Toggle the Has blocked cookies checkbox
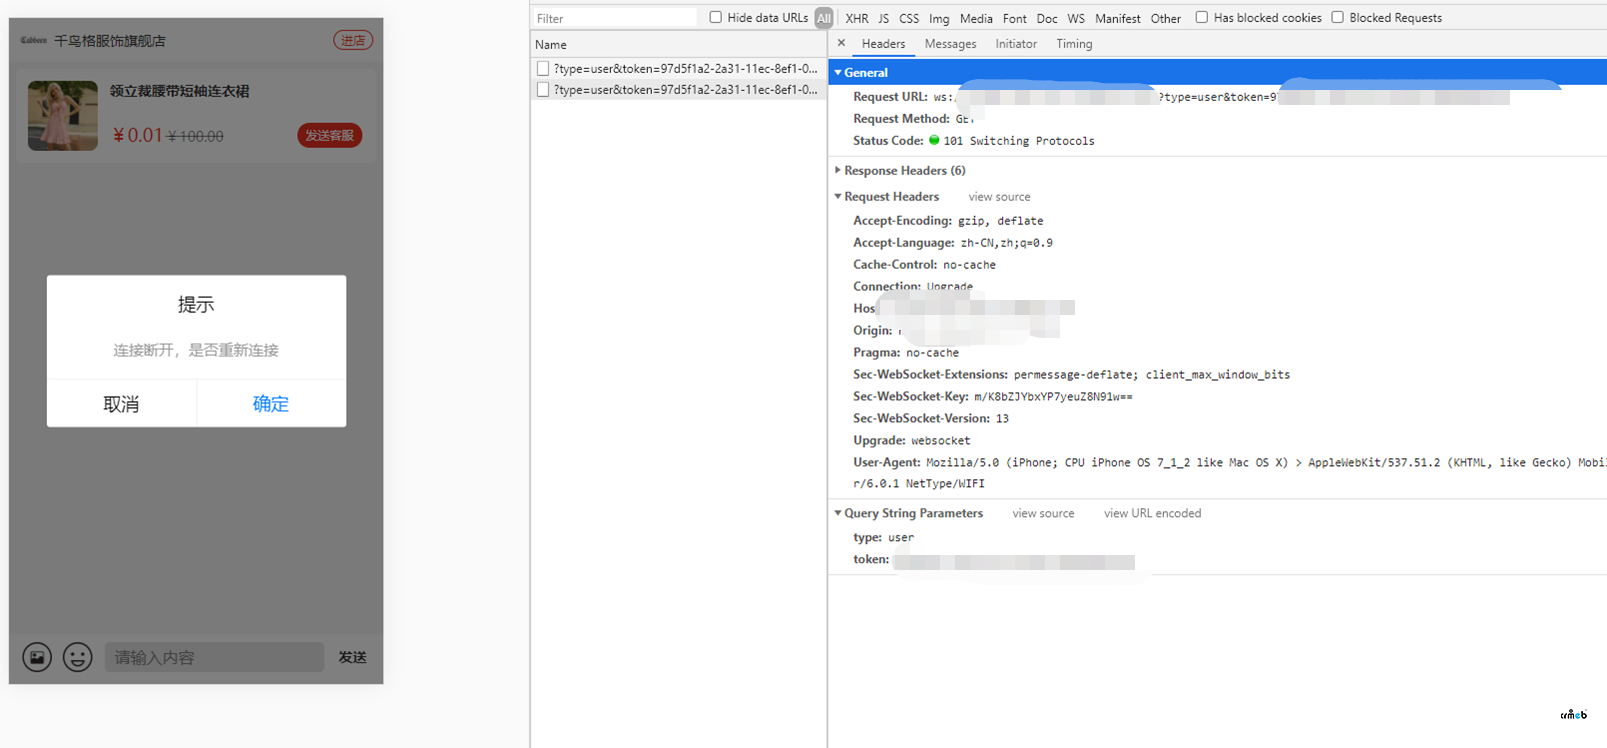Image resolution: width=1607 pixels, height=748 pixels. tap(1202, 17)
